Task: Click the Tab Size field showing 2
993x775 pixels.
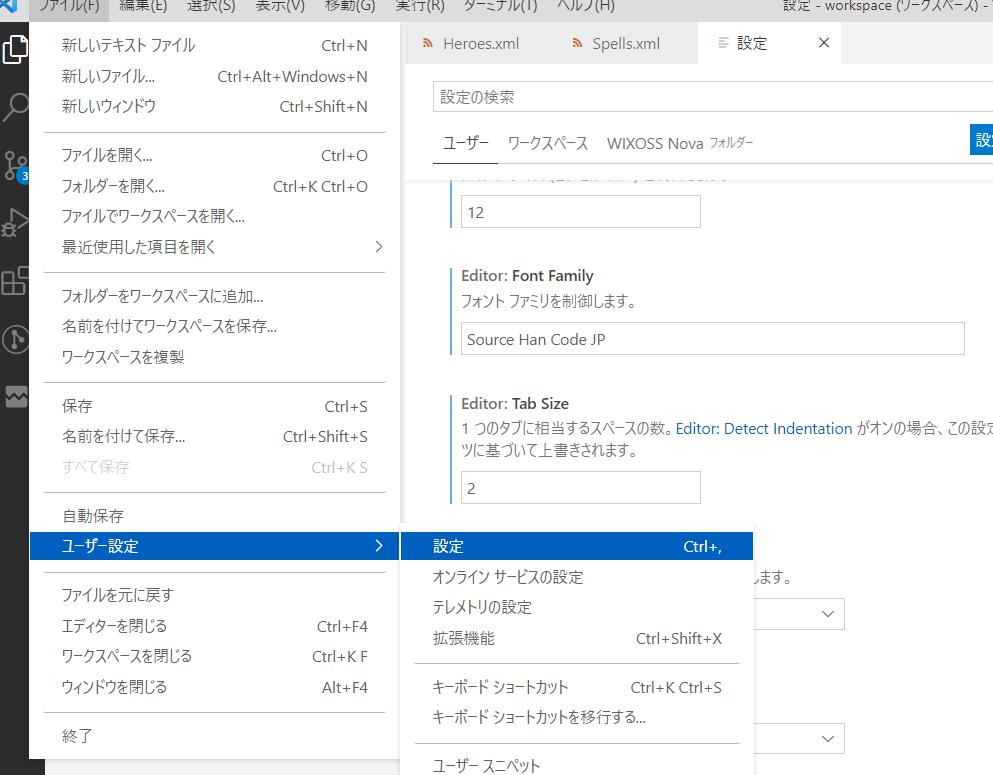Action: (x=580, y=488)
